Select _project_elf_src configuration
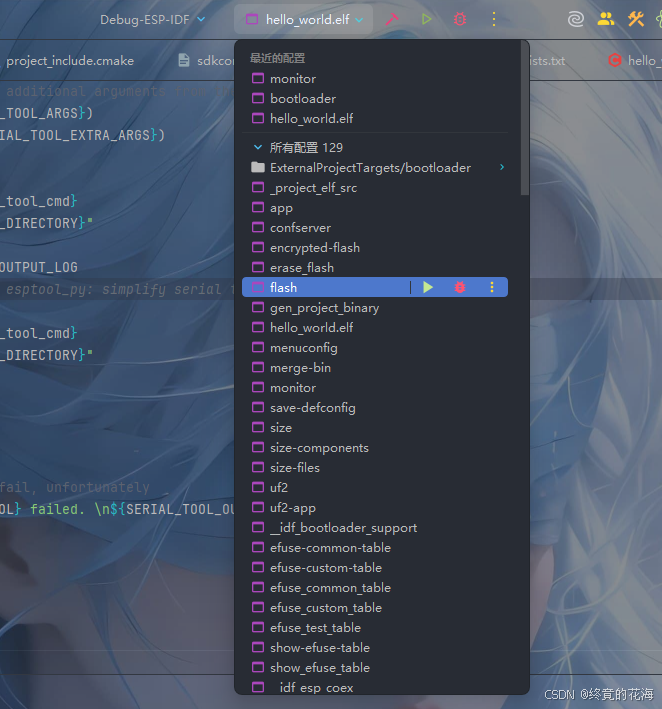The image size is (662, 709). click(x=375, y=188)
